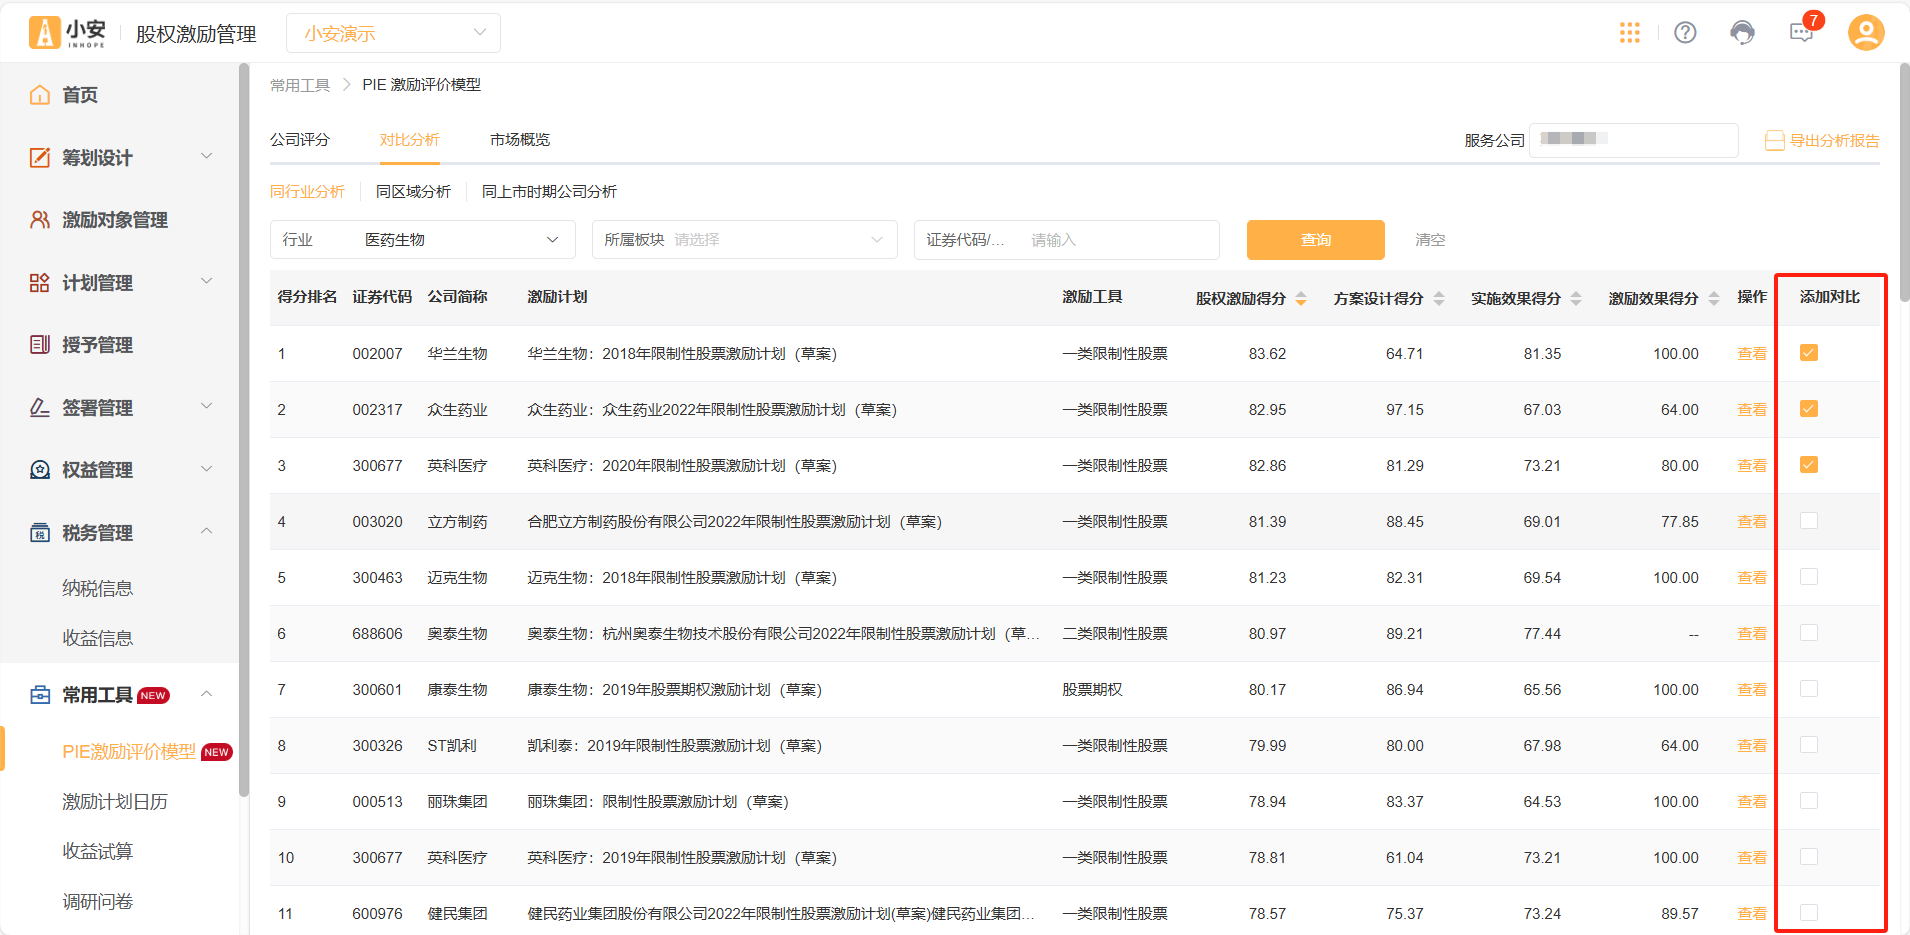Viewport: 1910px width, 935px height.
Task: Click the export report document icon
Action: coord(1775,141)
